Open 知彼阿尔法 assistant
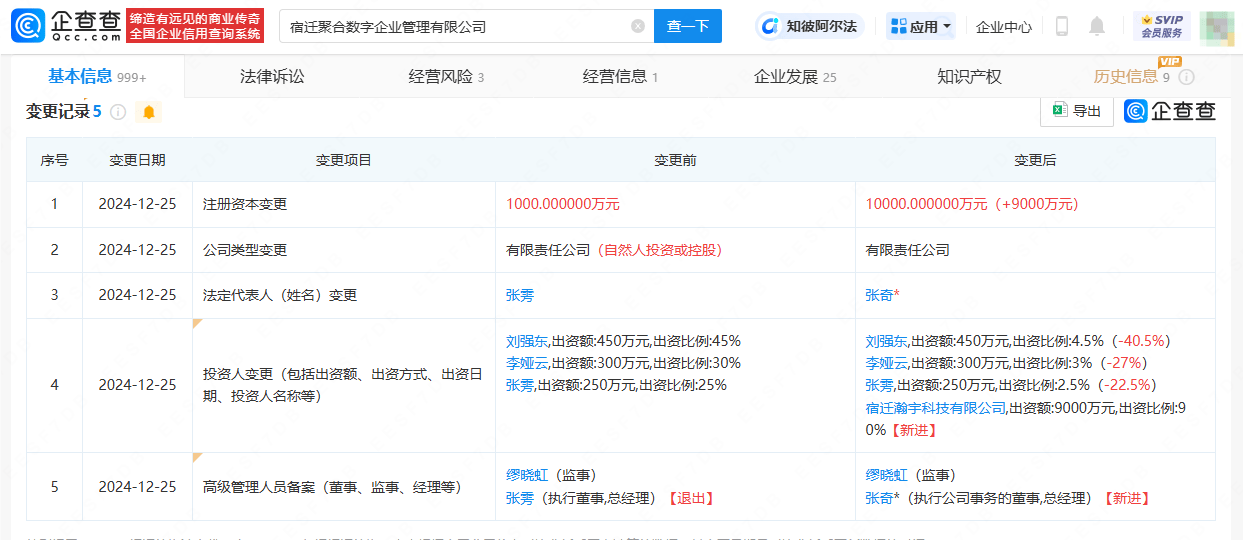This screenshot has width=1243, height=540. [809, 27]
